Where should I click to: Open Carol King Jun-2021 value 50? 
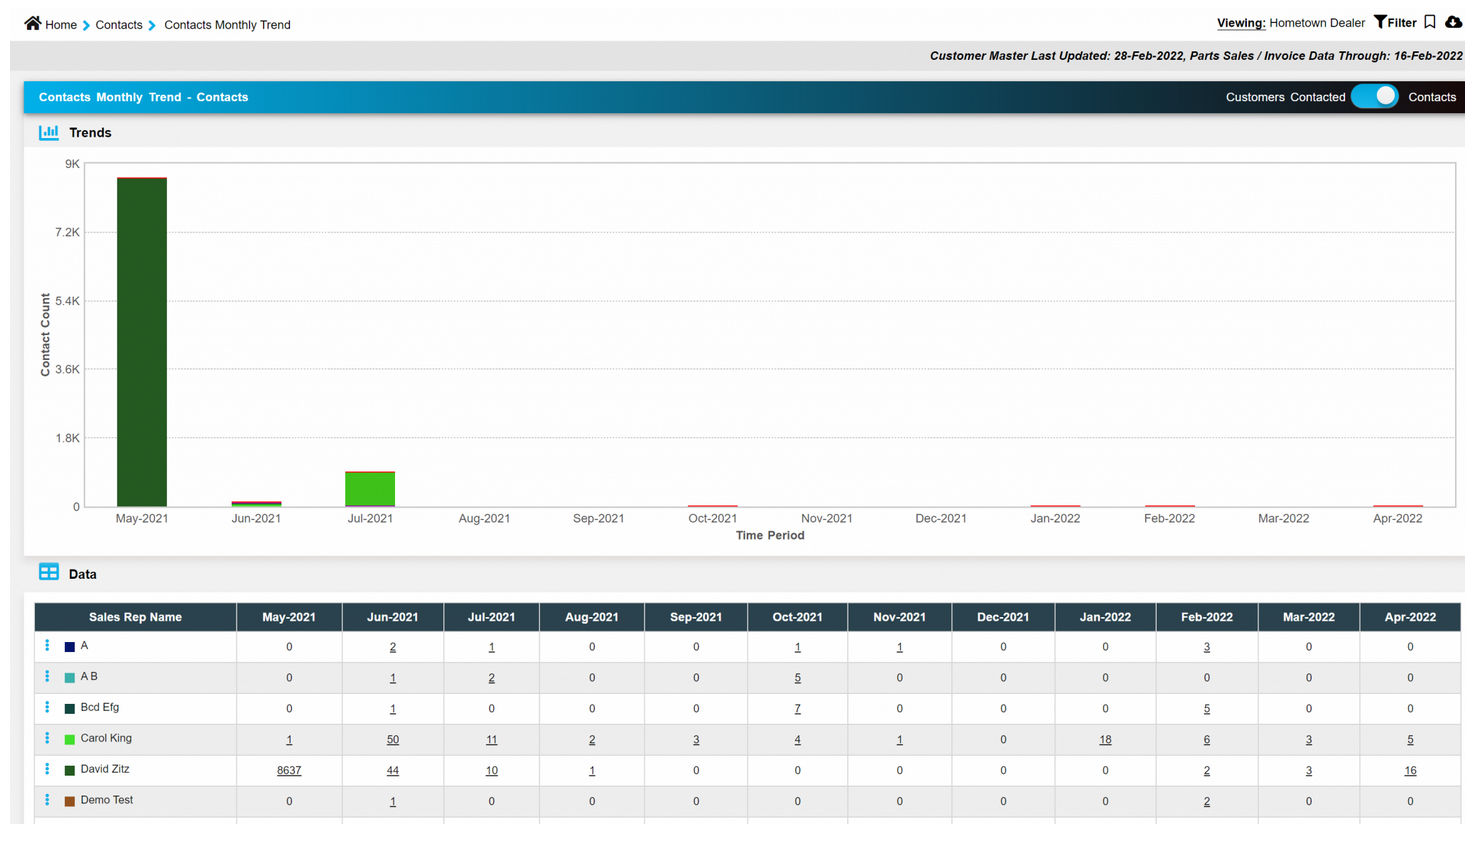(393, 740)
